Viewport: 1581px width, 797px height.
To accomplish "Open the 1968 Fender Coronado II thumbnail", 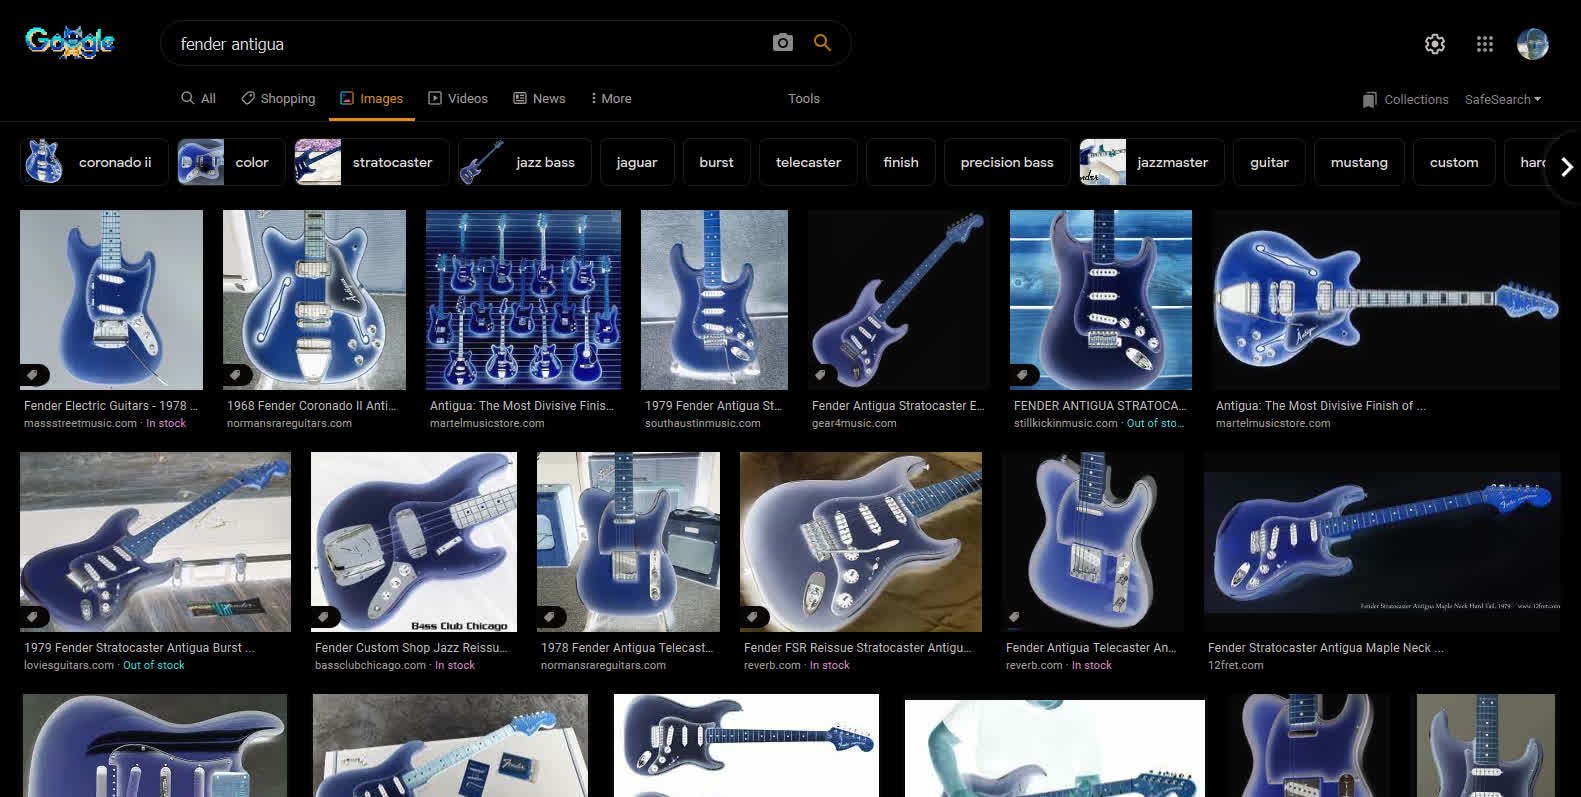I will [x=314, y=299].
